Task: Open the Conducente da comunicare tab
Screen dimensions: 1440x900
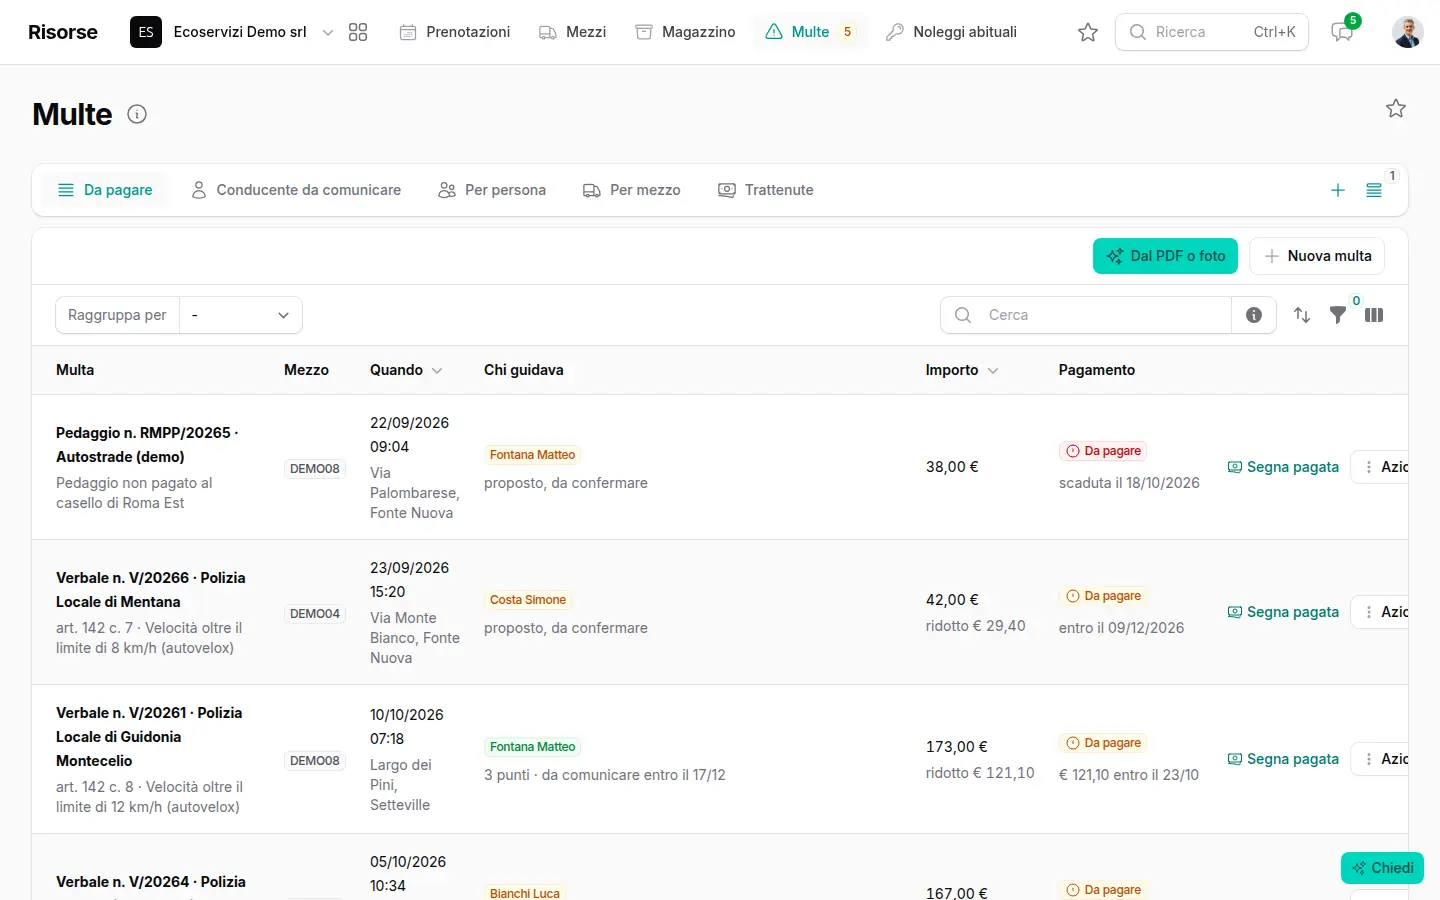Action: 296,190
